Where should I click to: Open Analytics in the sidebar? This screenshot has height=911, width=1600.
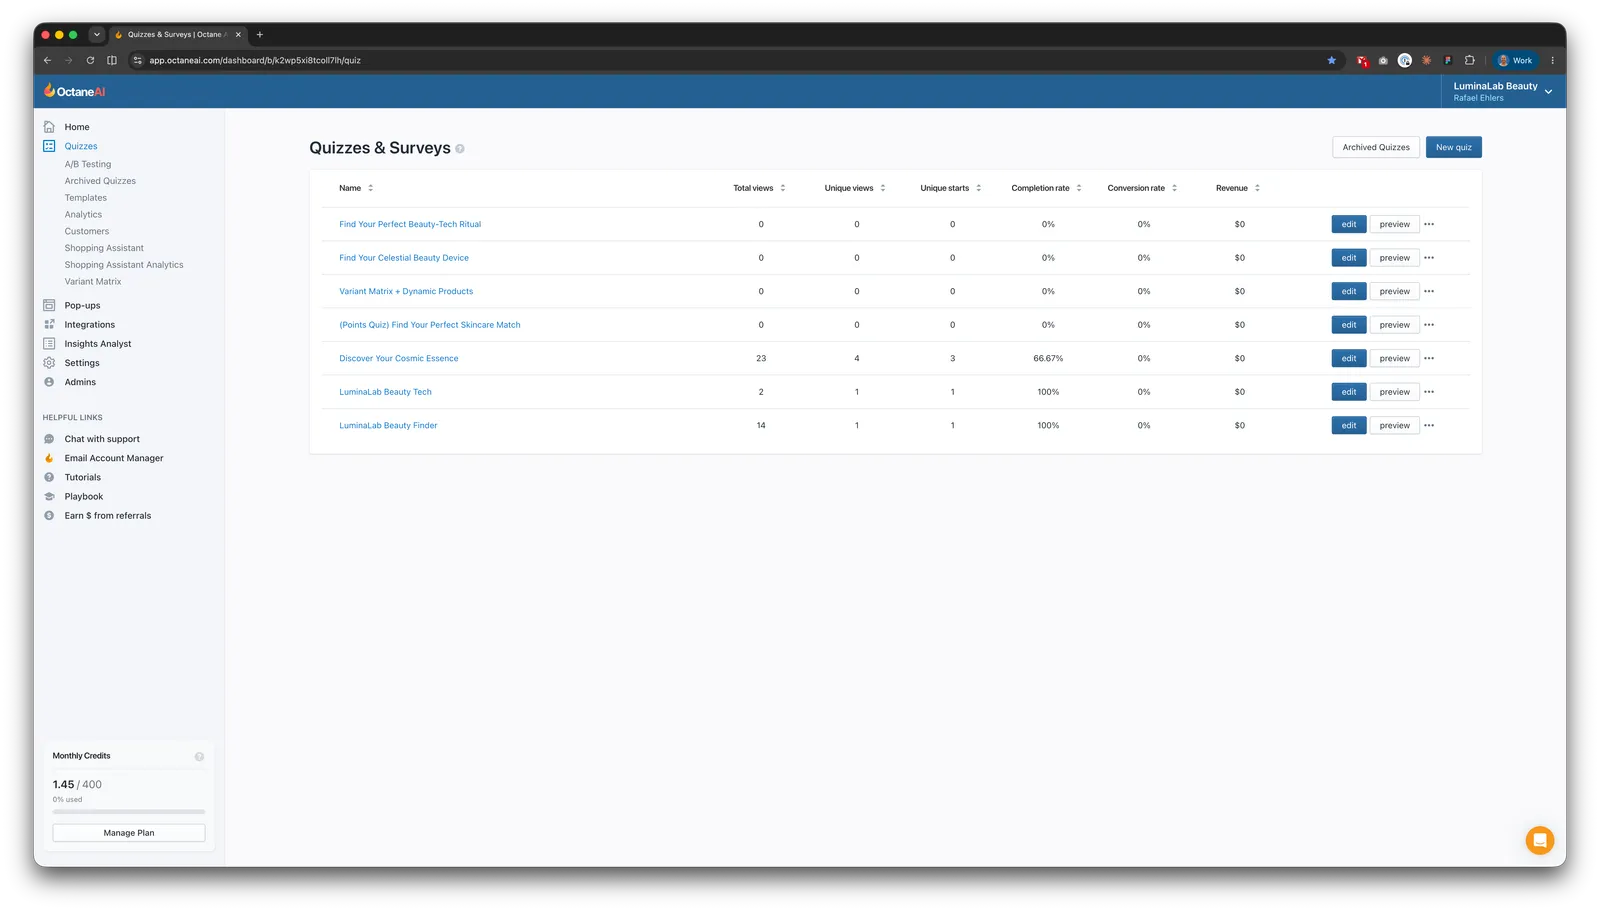click(83, 215)
